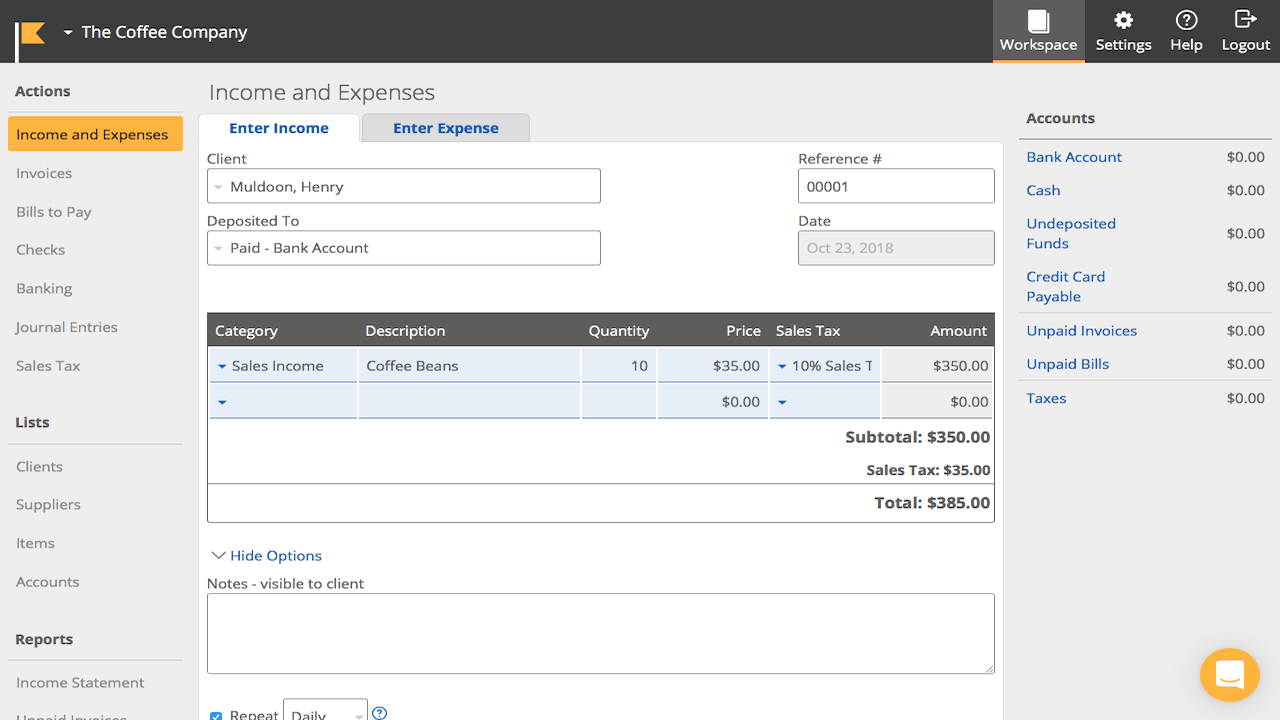Open the Unpaid Bills link
The image size is (1280, 720).
click(x=1067, y=364)
